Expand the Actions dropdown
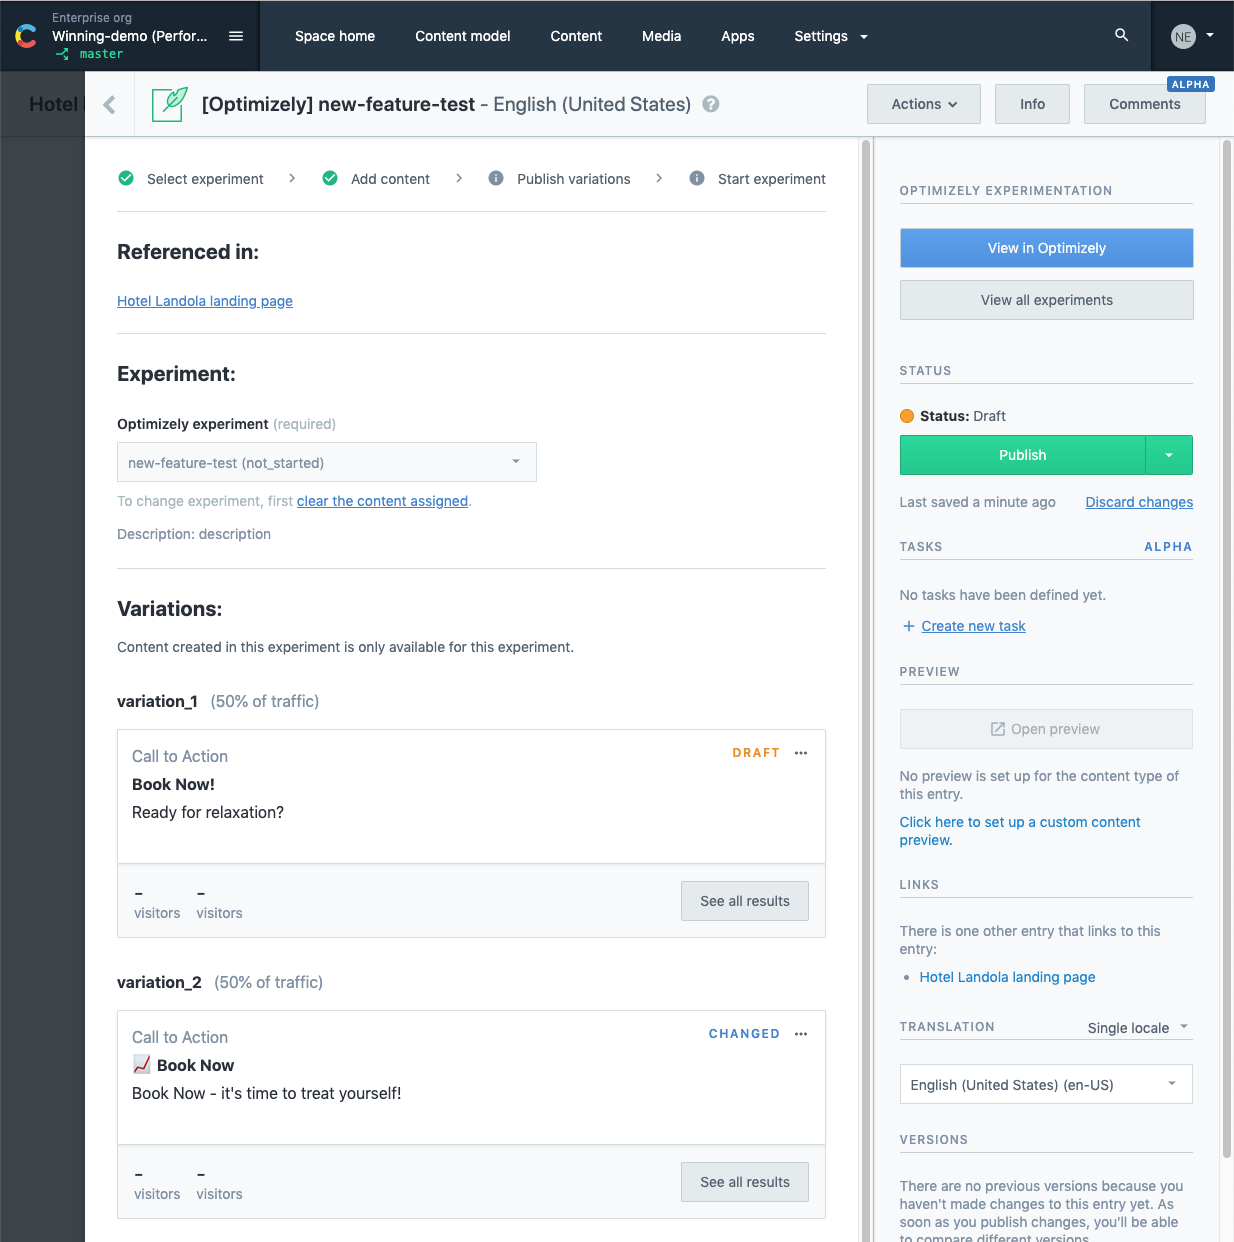This screenshot has width=1234, height=1242. [x=923, y=104]
